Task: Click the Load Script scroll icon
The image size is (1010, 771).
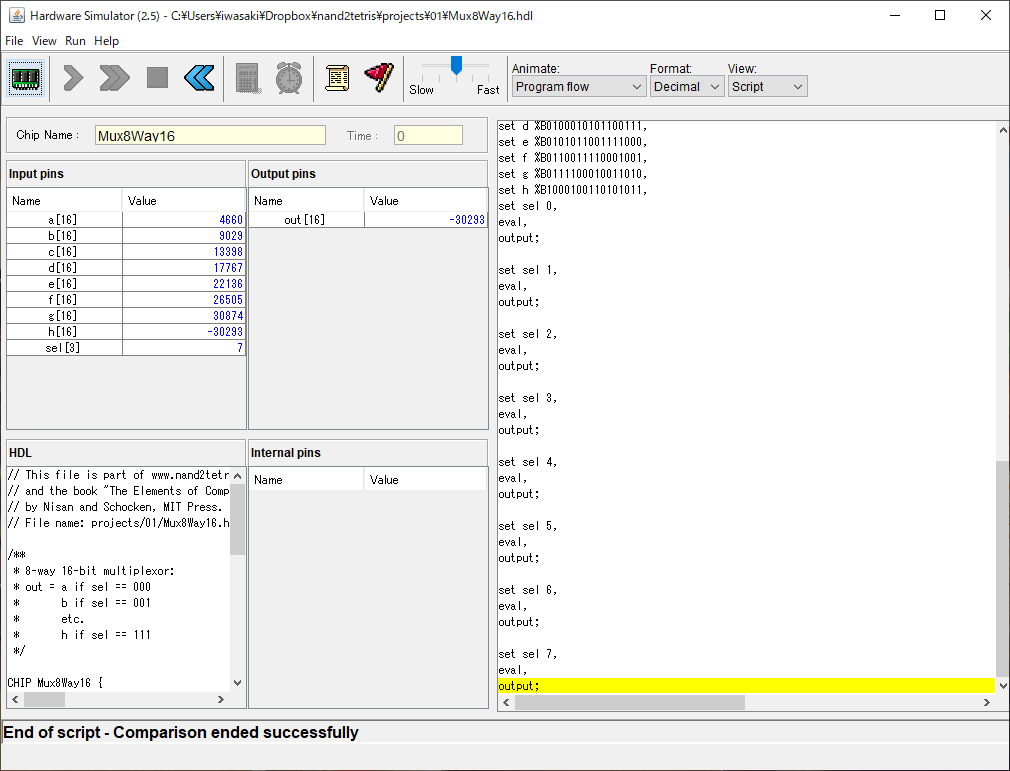Action: pyautogui.click(x=337, y=78)
